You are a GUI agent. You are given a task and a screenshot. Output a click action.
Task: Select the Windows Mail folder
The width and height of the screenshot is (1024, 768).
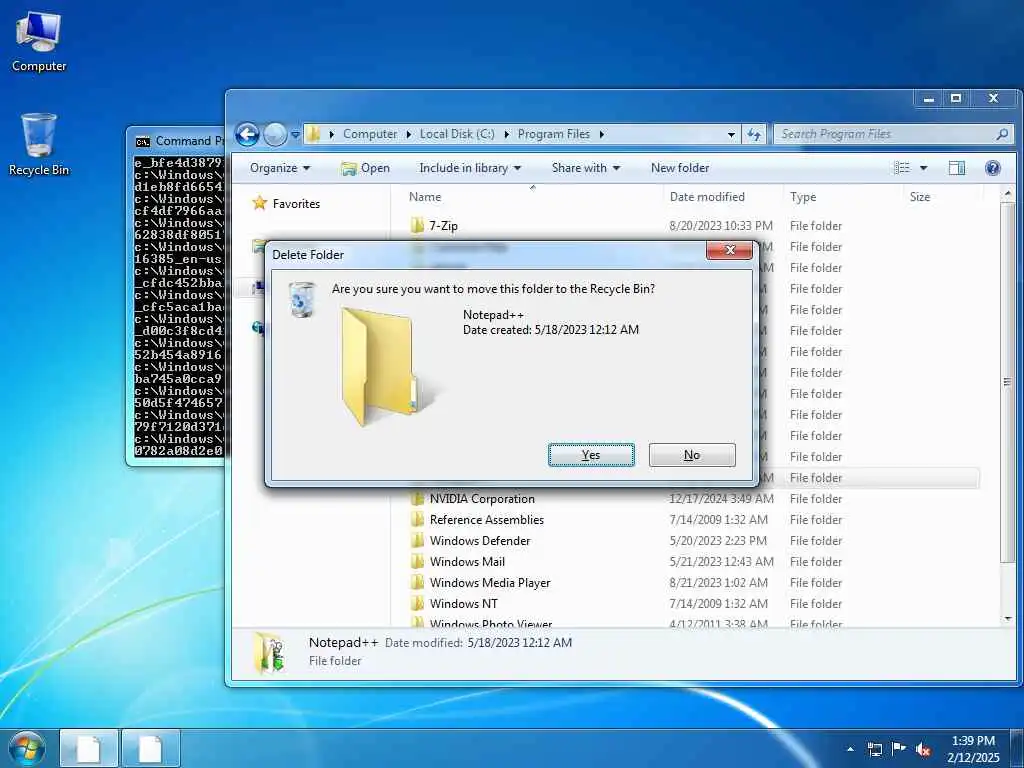click(x=467, y=562)
